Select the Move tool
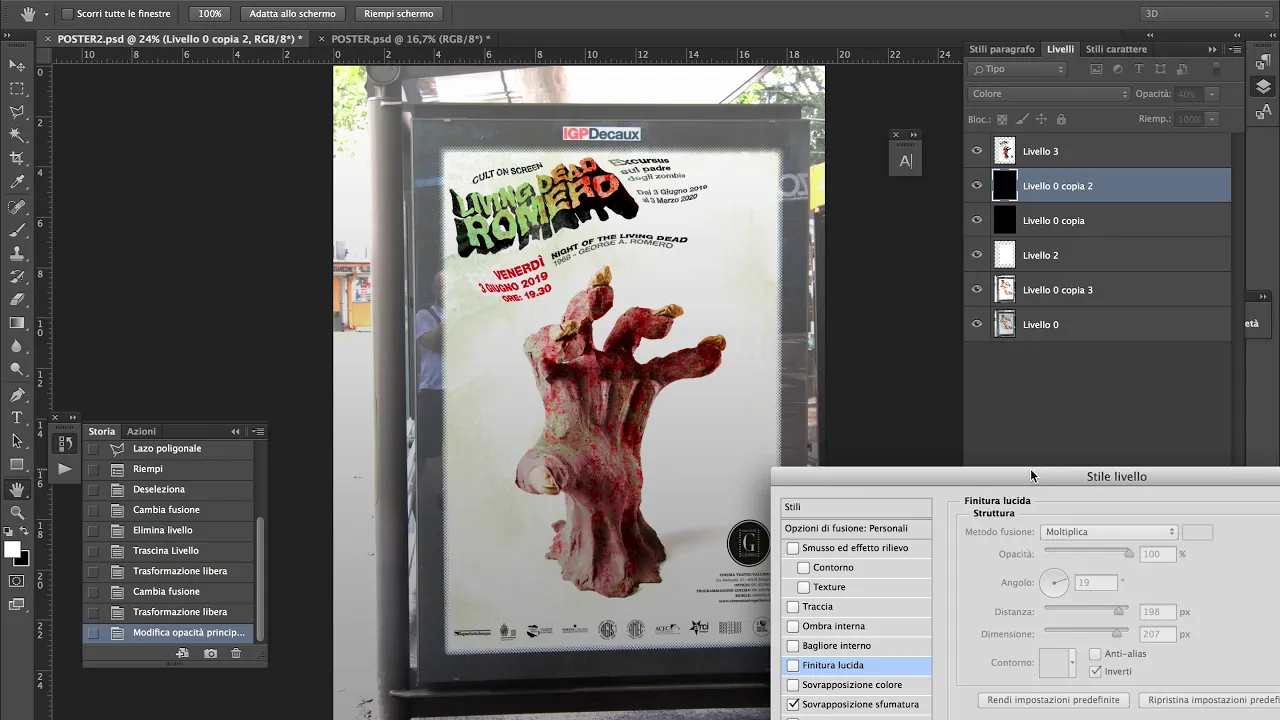 pyautogui.click(x=17, y=65)
